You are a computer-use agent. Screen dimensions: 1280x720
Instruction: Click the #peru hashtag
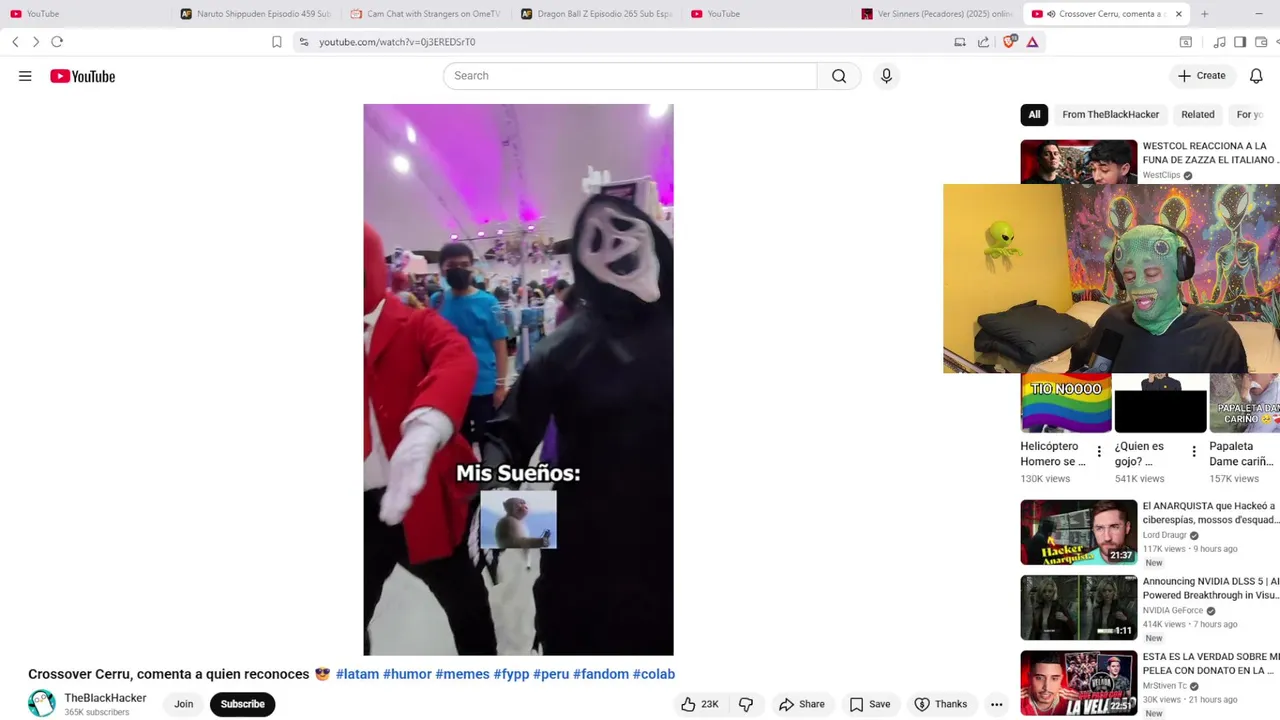[551, 674]
